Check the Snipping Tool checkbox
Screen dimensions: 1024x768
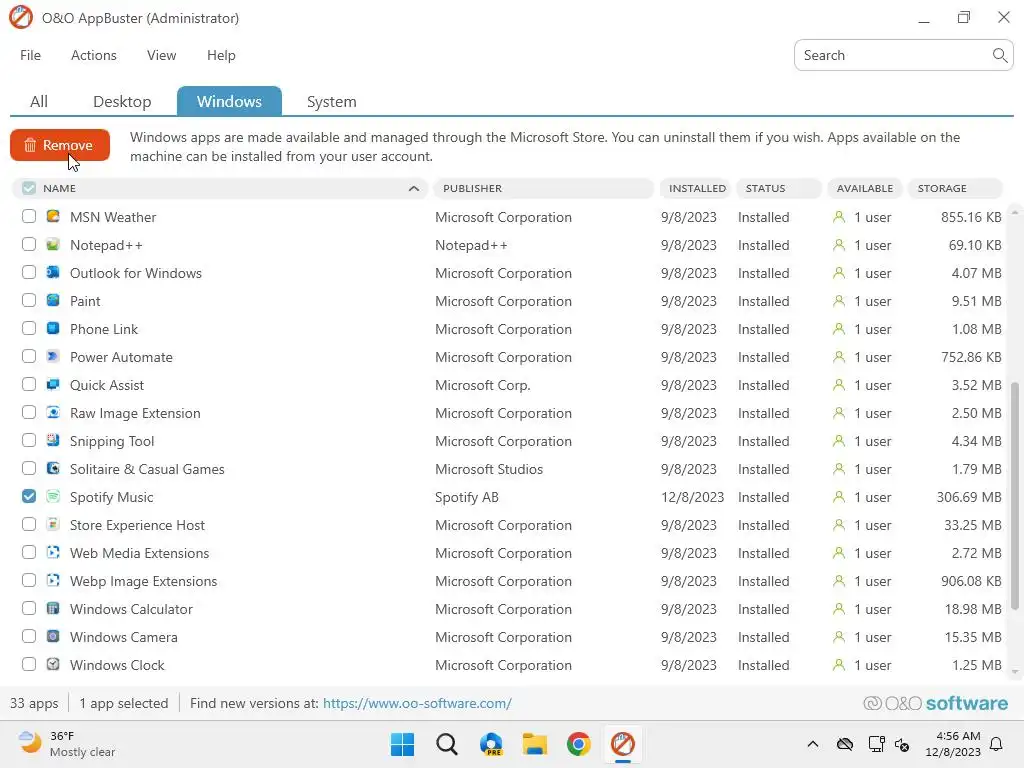[x=29, y=441]
